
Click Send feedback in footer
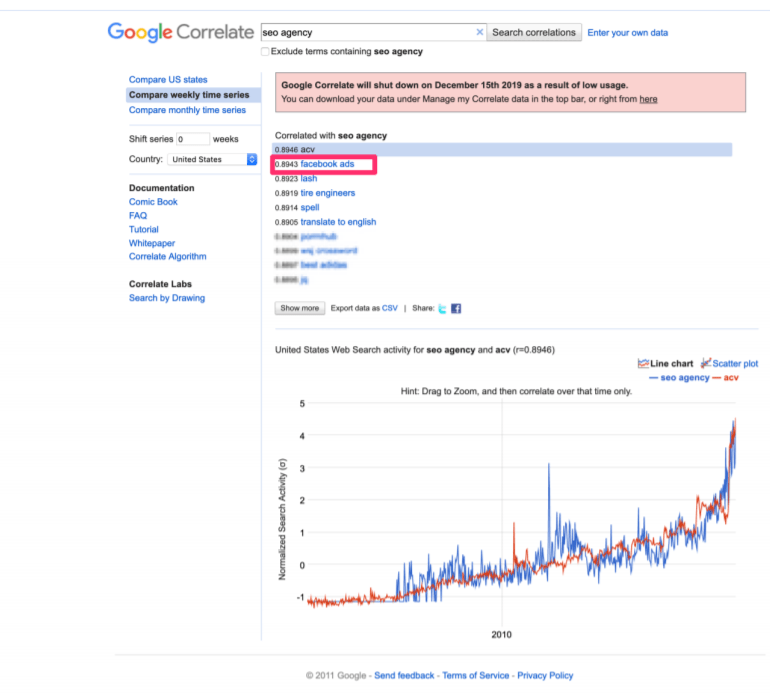pos(404,675)
